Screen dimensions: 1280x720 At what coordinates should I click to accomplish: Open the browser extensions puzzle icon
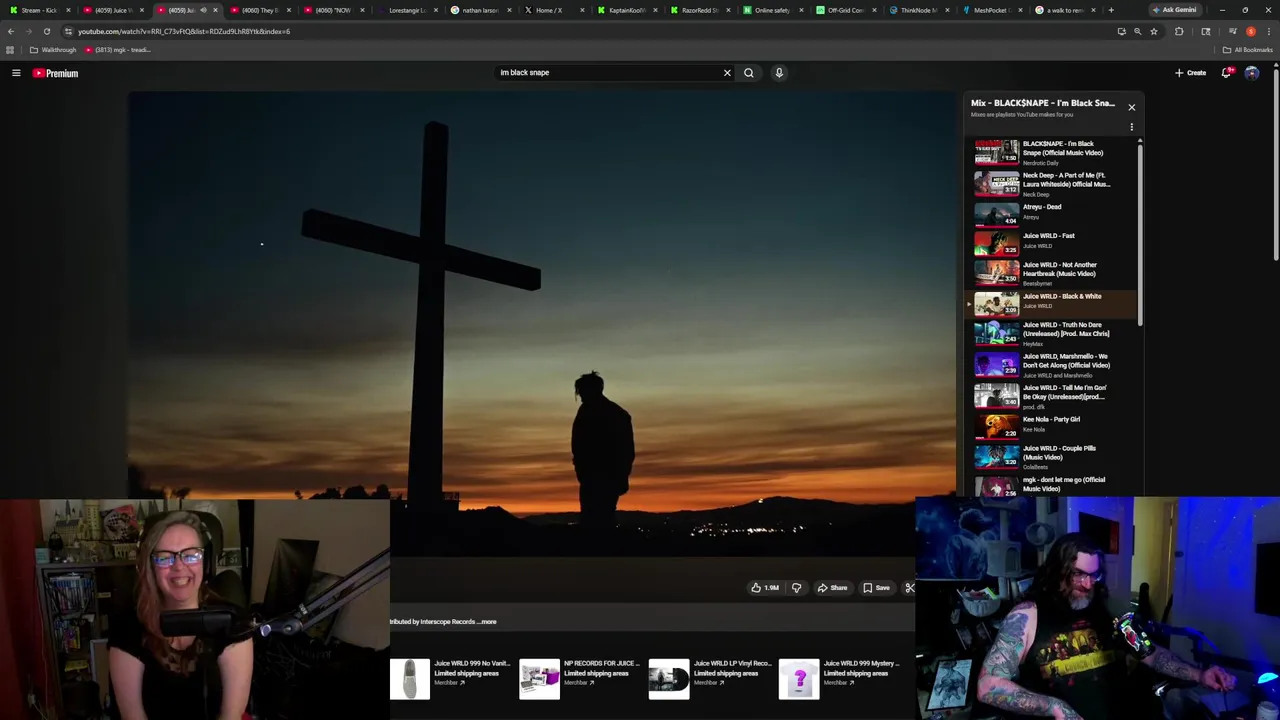tap(1179, 31)
